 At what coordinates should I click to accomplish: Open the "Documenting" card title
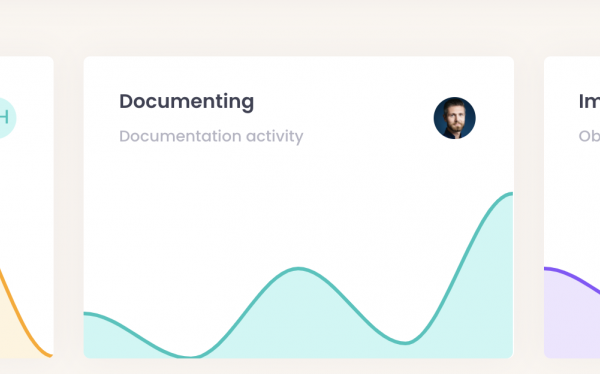[x=186, y=102]
